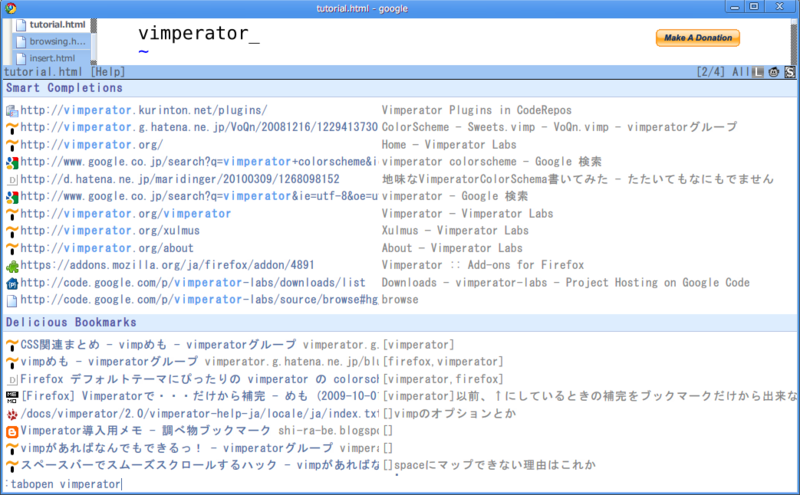Screen dimensions: 800x495
Task: Select スペースバーでスムーズスクロール bookmark
Action: (x=400, y=465)
